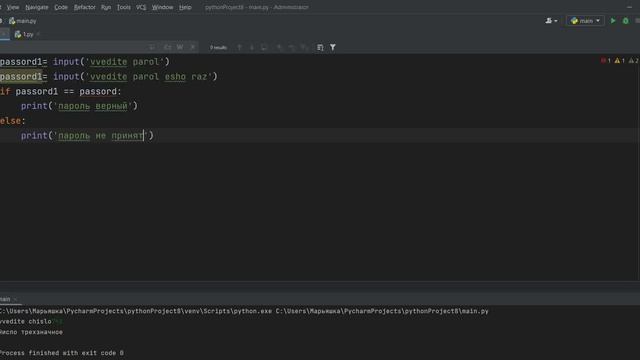
Task: Click the python.exe path in console output
Action: click(136, 311)
